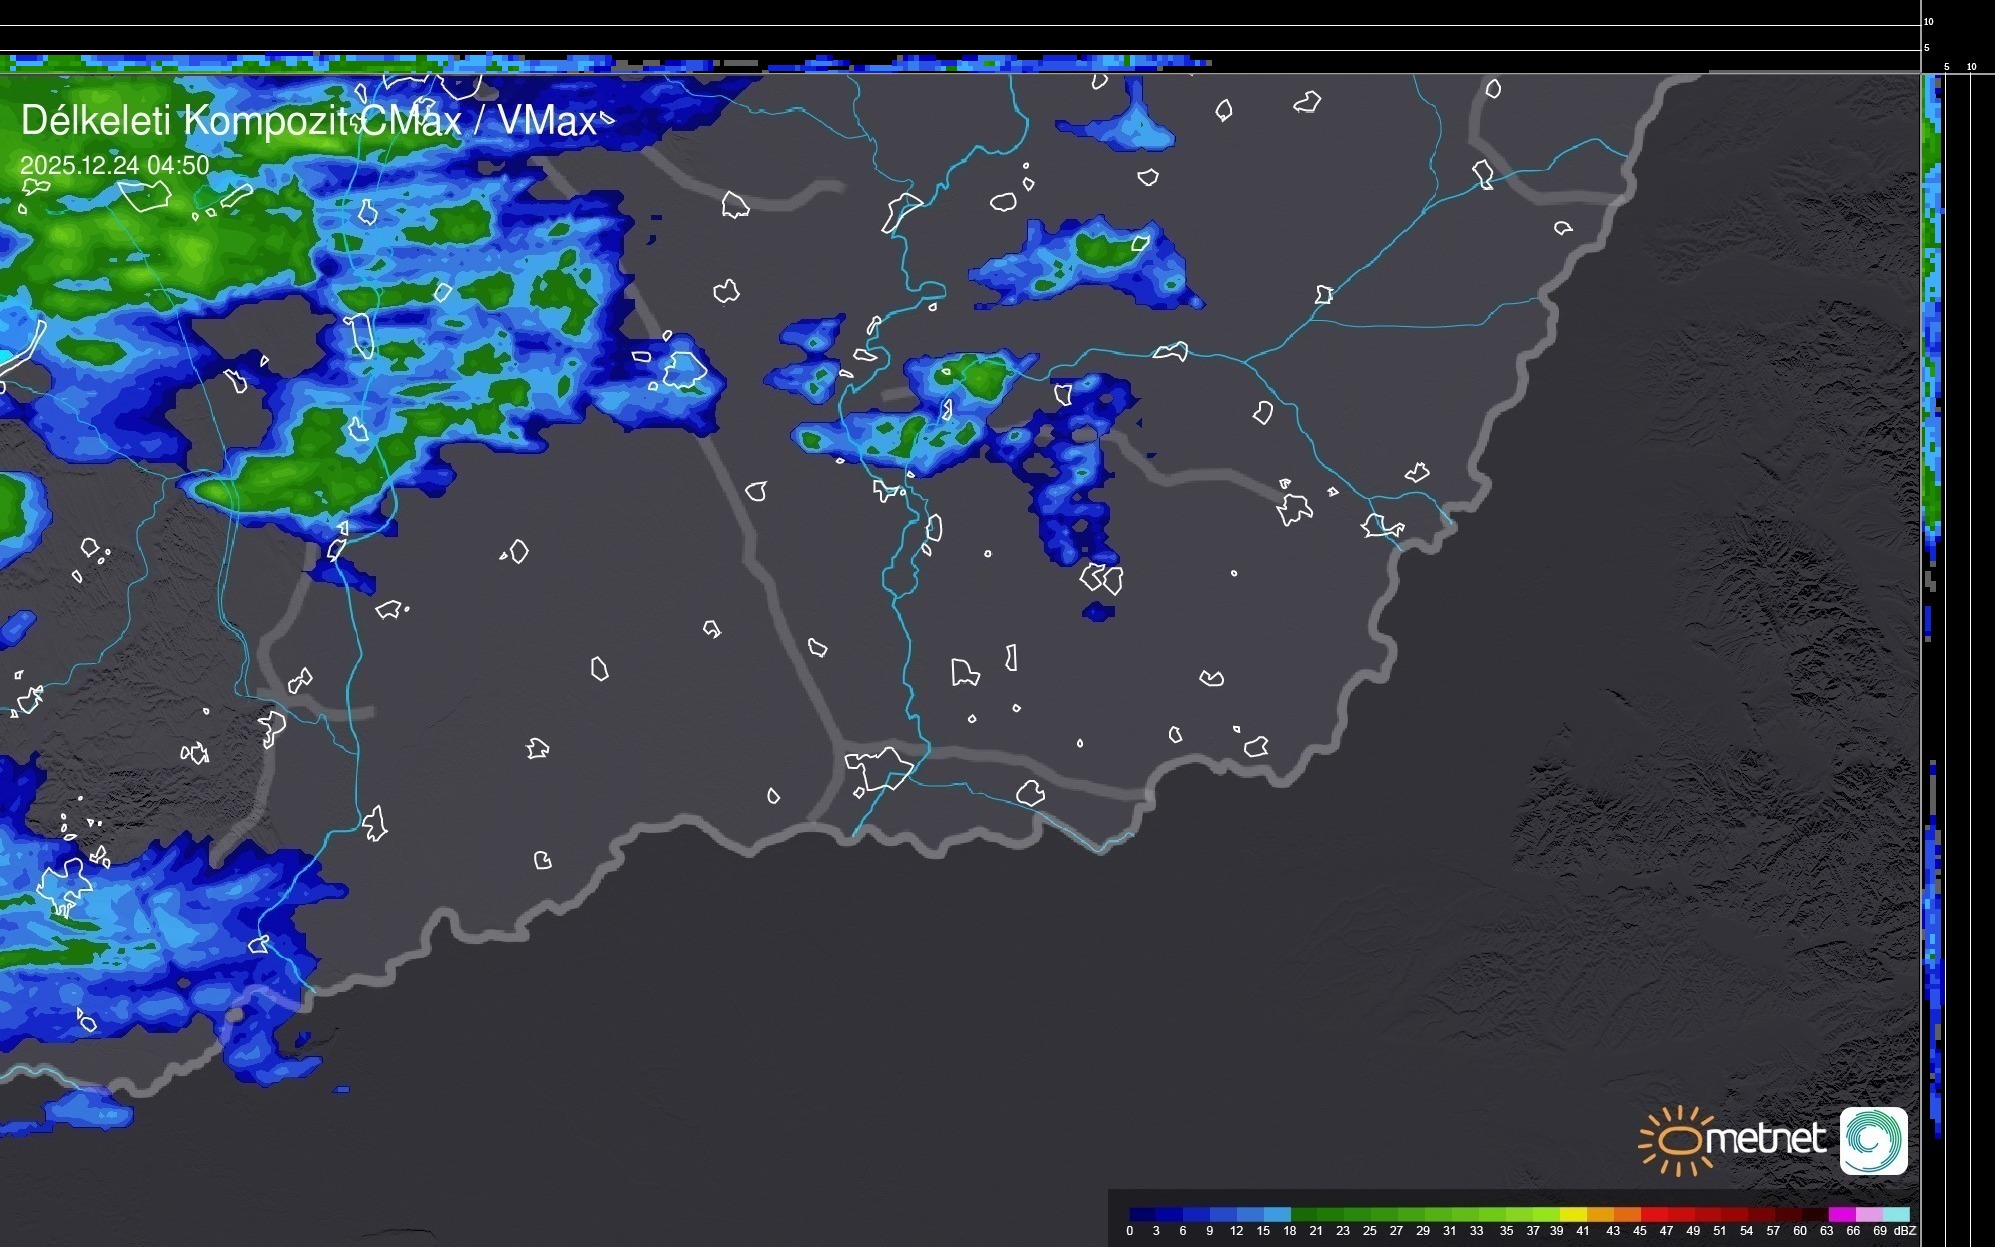The height and width of the screenshot is (1247, 1995).
Task: Click the white metnet wordmark text
Action: (1765, 1139)
